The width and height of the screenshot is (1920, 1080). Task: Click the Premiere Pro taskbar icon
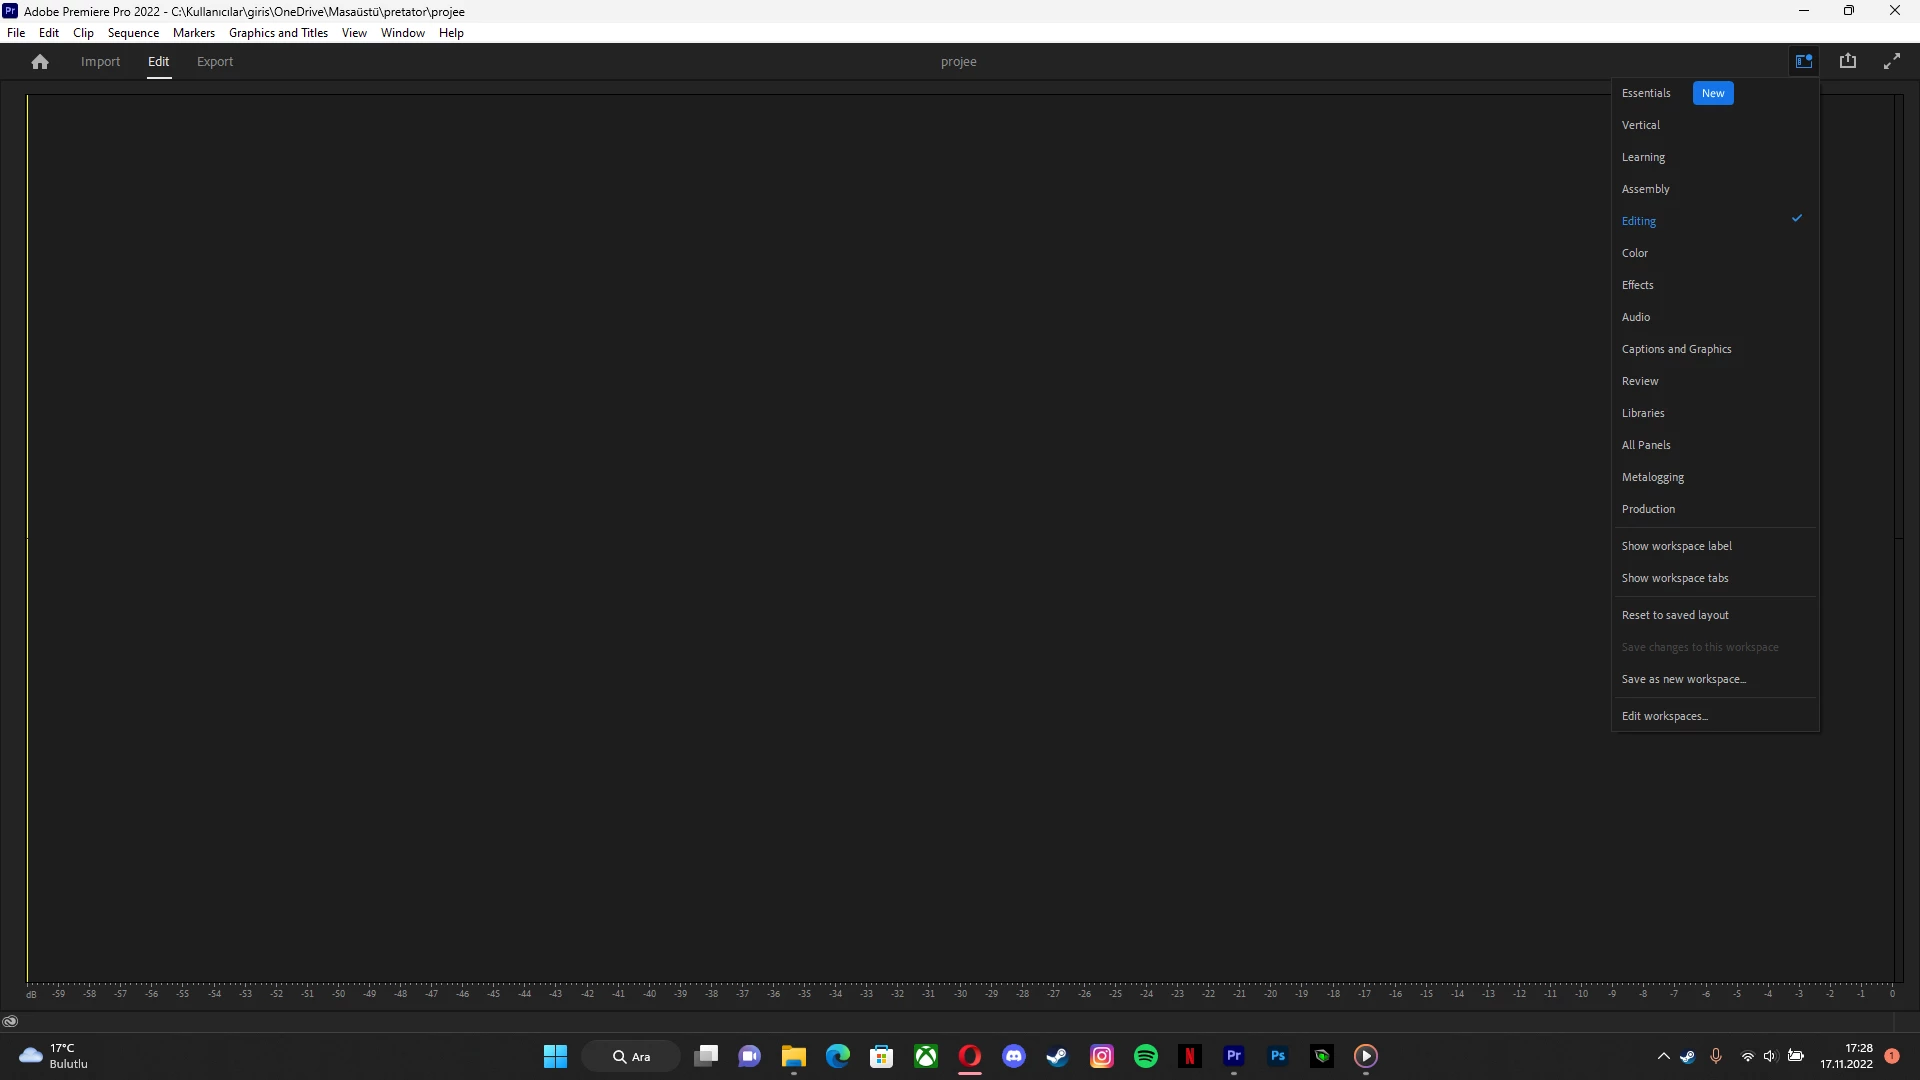click(x=1233, y=1056)
